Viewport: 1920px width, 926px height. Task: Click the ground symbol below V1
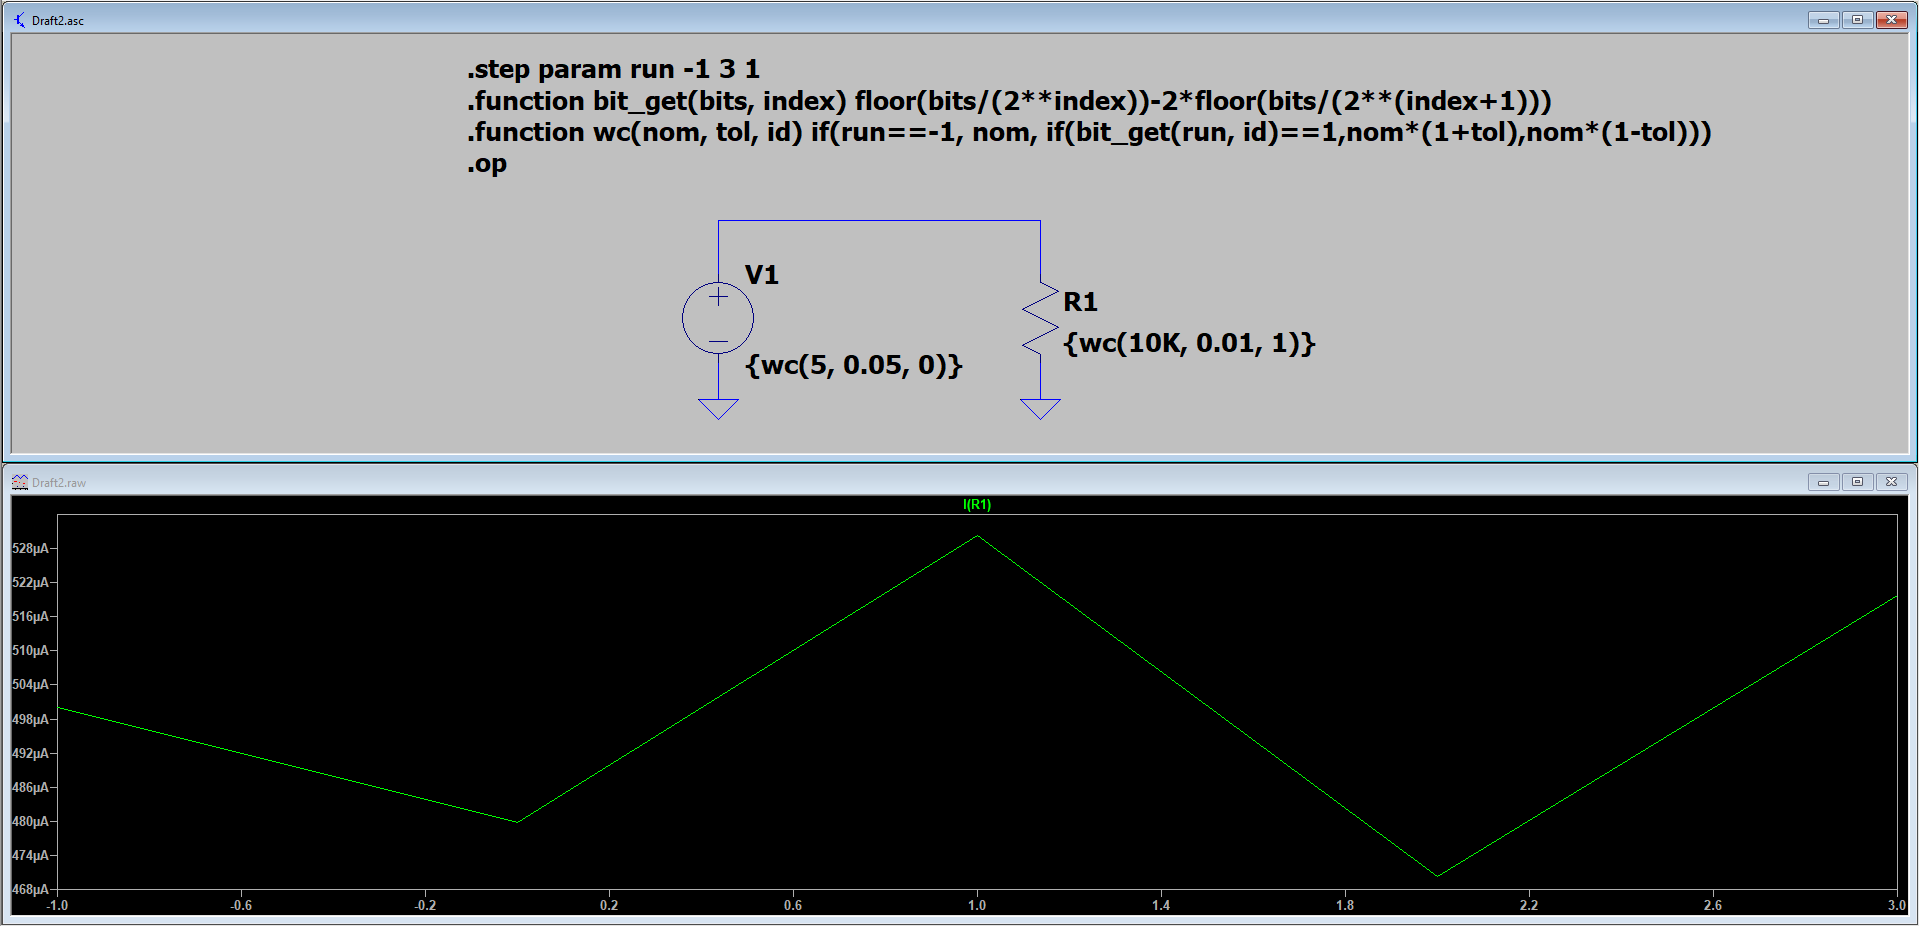[718, 408]
